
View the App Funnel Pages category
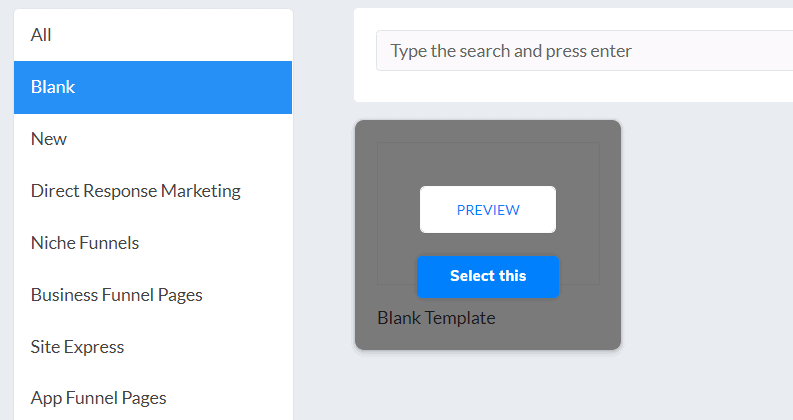[x=153, y=398]
